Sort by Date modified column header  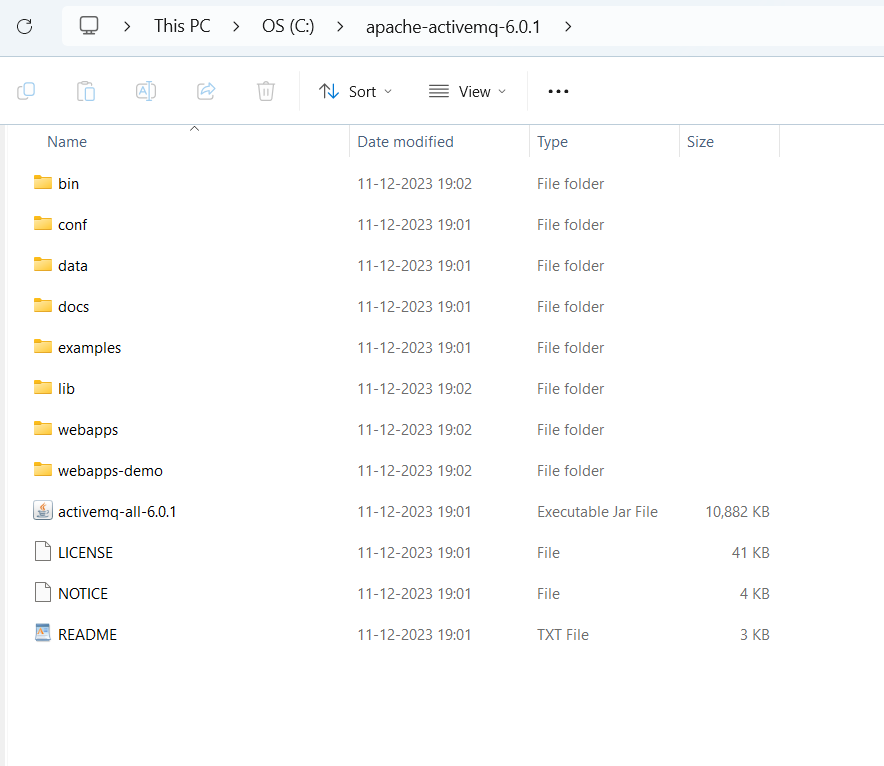pyautogui.click(x=405, y=142)
